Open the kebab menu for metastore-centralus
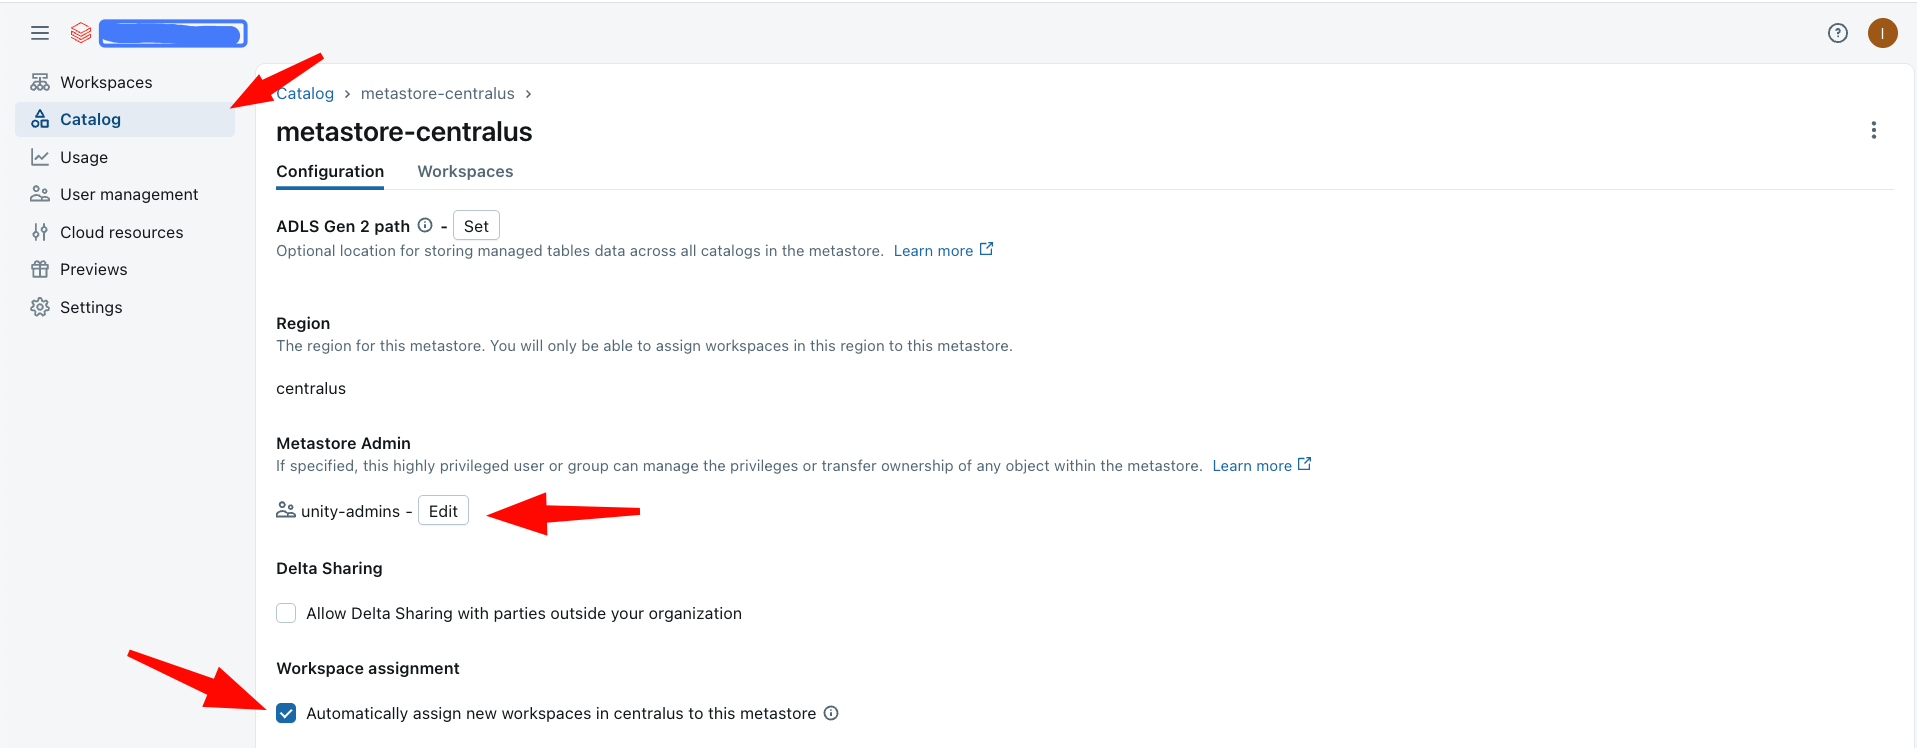1917x748 pixels. 1873,130
